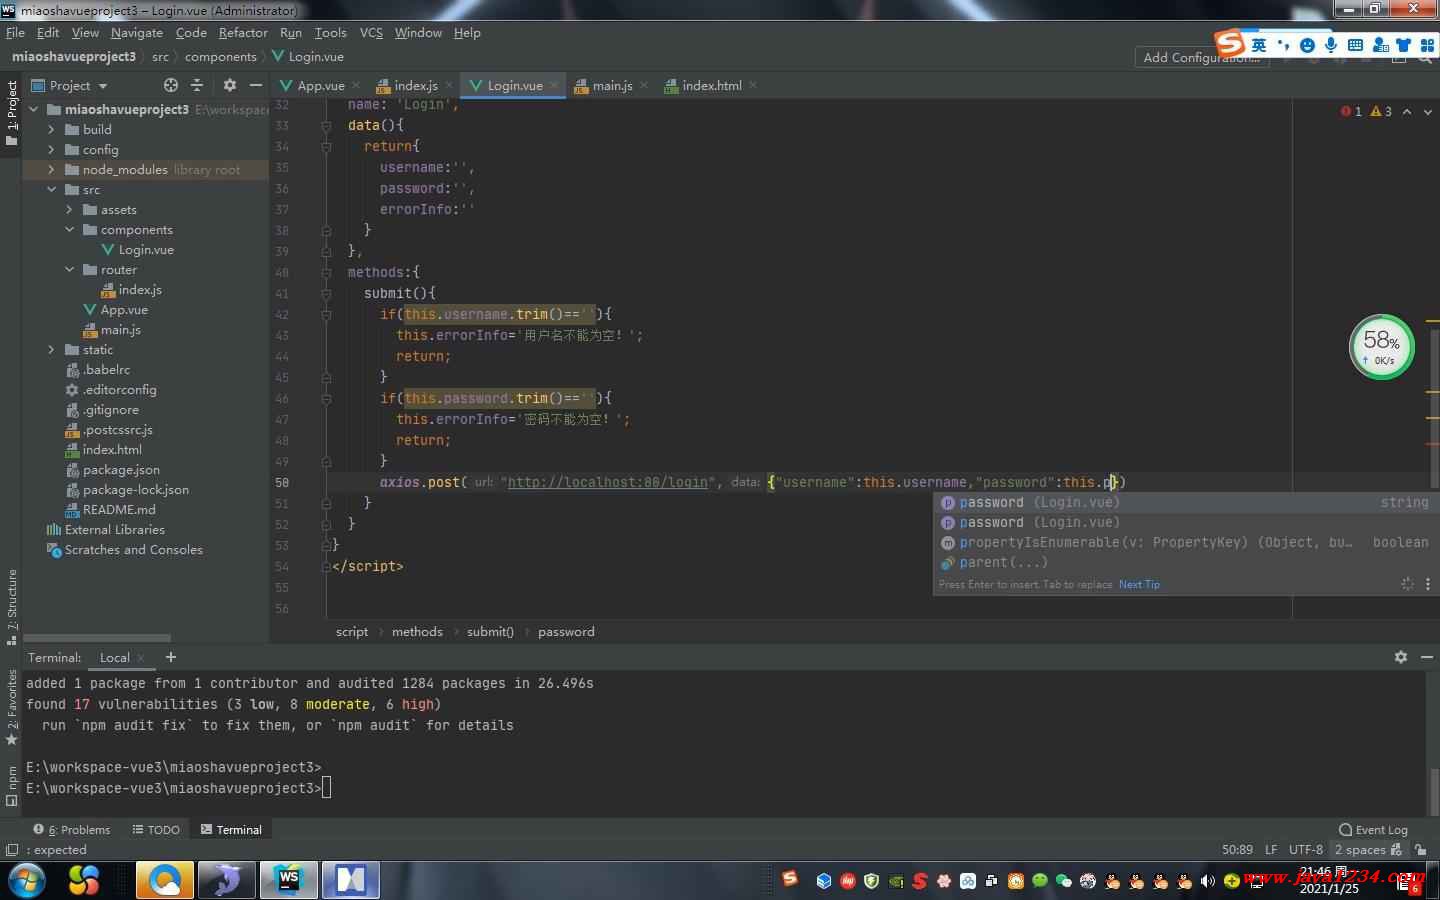Screen dimensions: 1440x900
Task: Open Terminal panel settings gear
Action: click(x=1401, y=657)
